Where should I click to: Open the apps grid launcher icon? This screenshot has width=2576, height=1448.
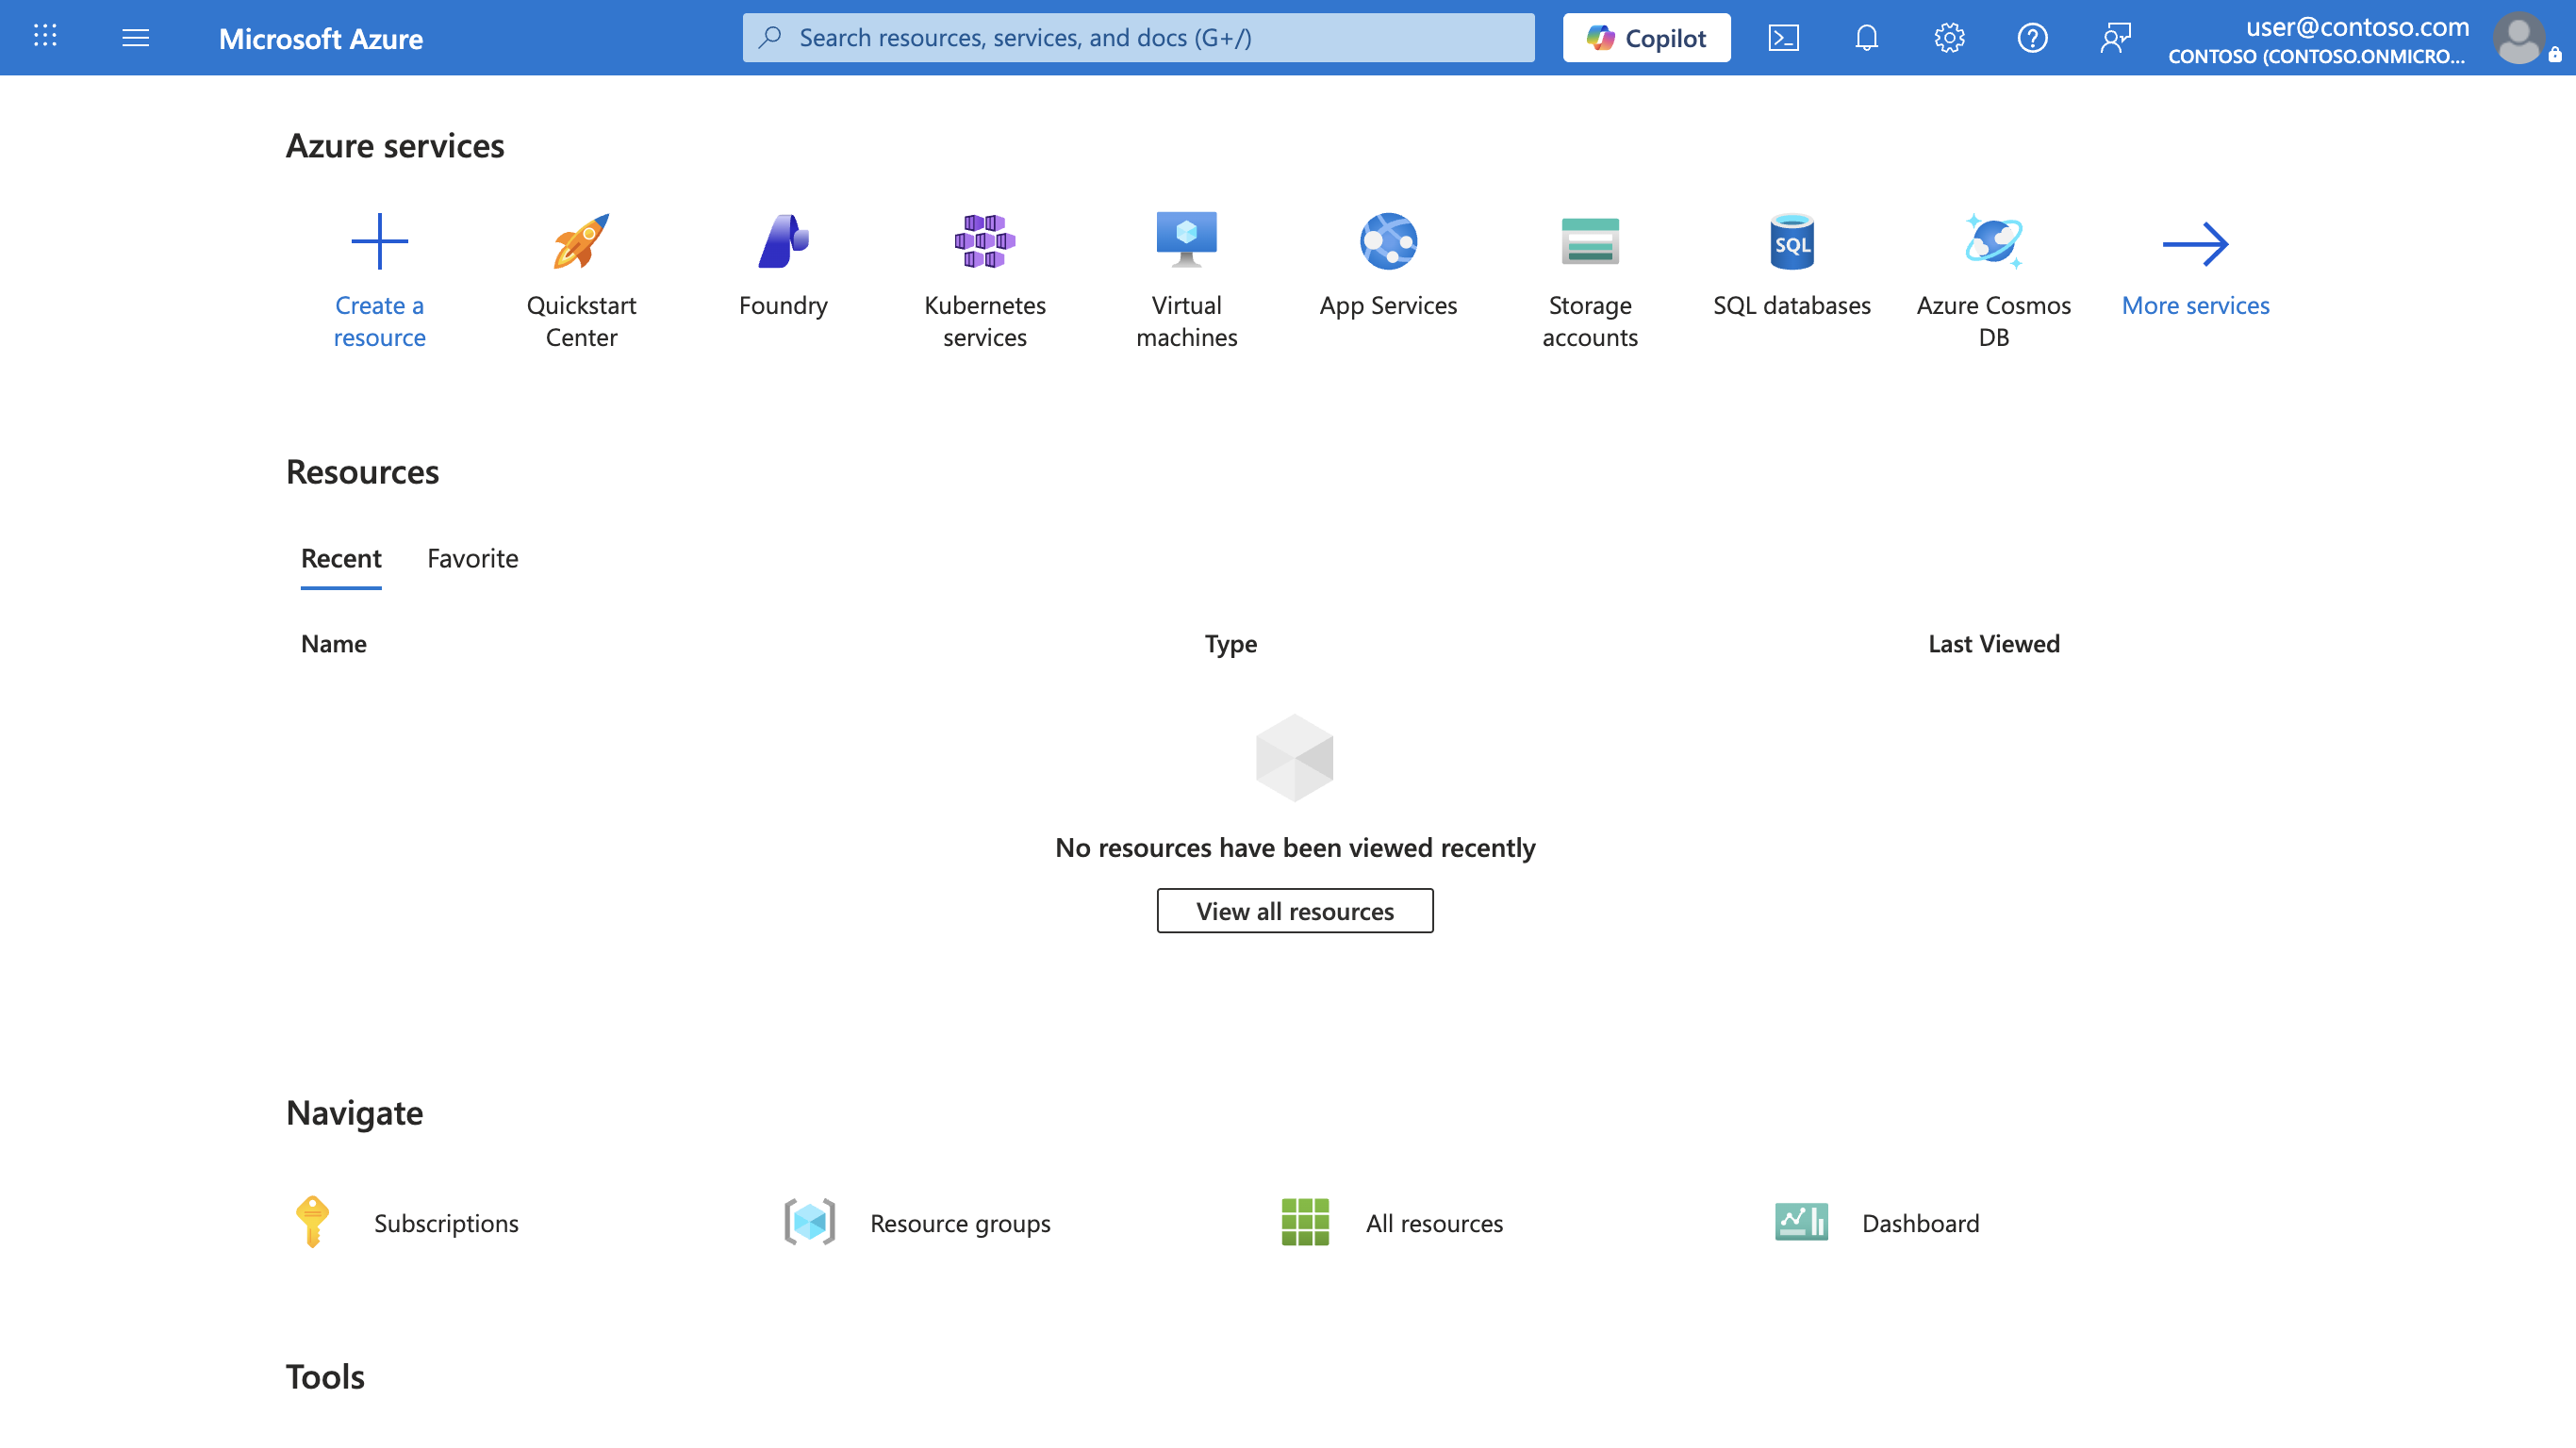click(x=45, y=37)
